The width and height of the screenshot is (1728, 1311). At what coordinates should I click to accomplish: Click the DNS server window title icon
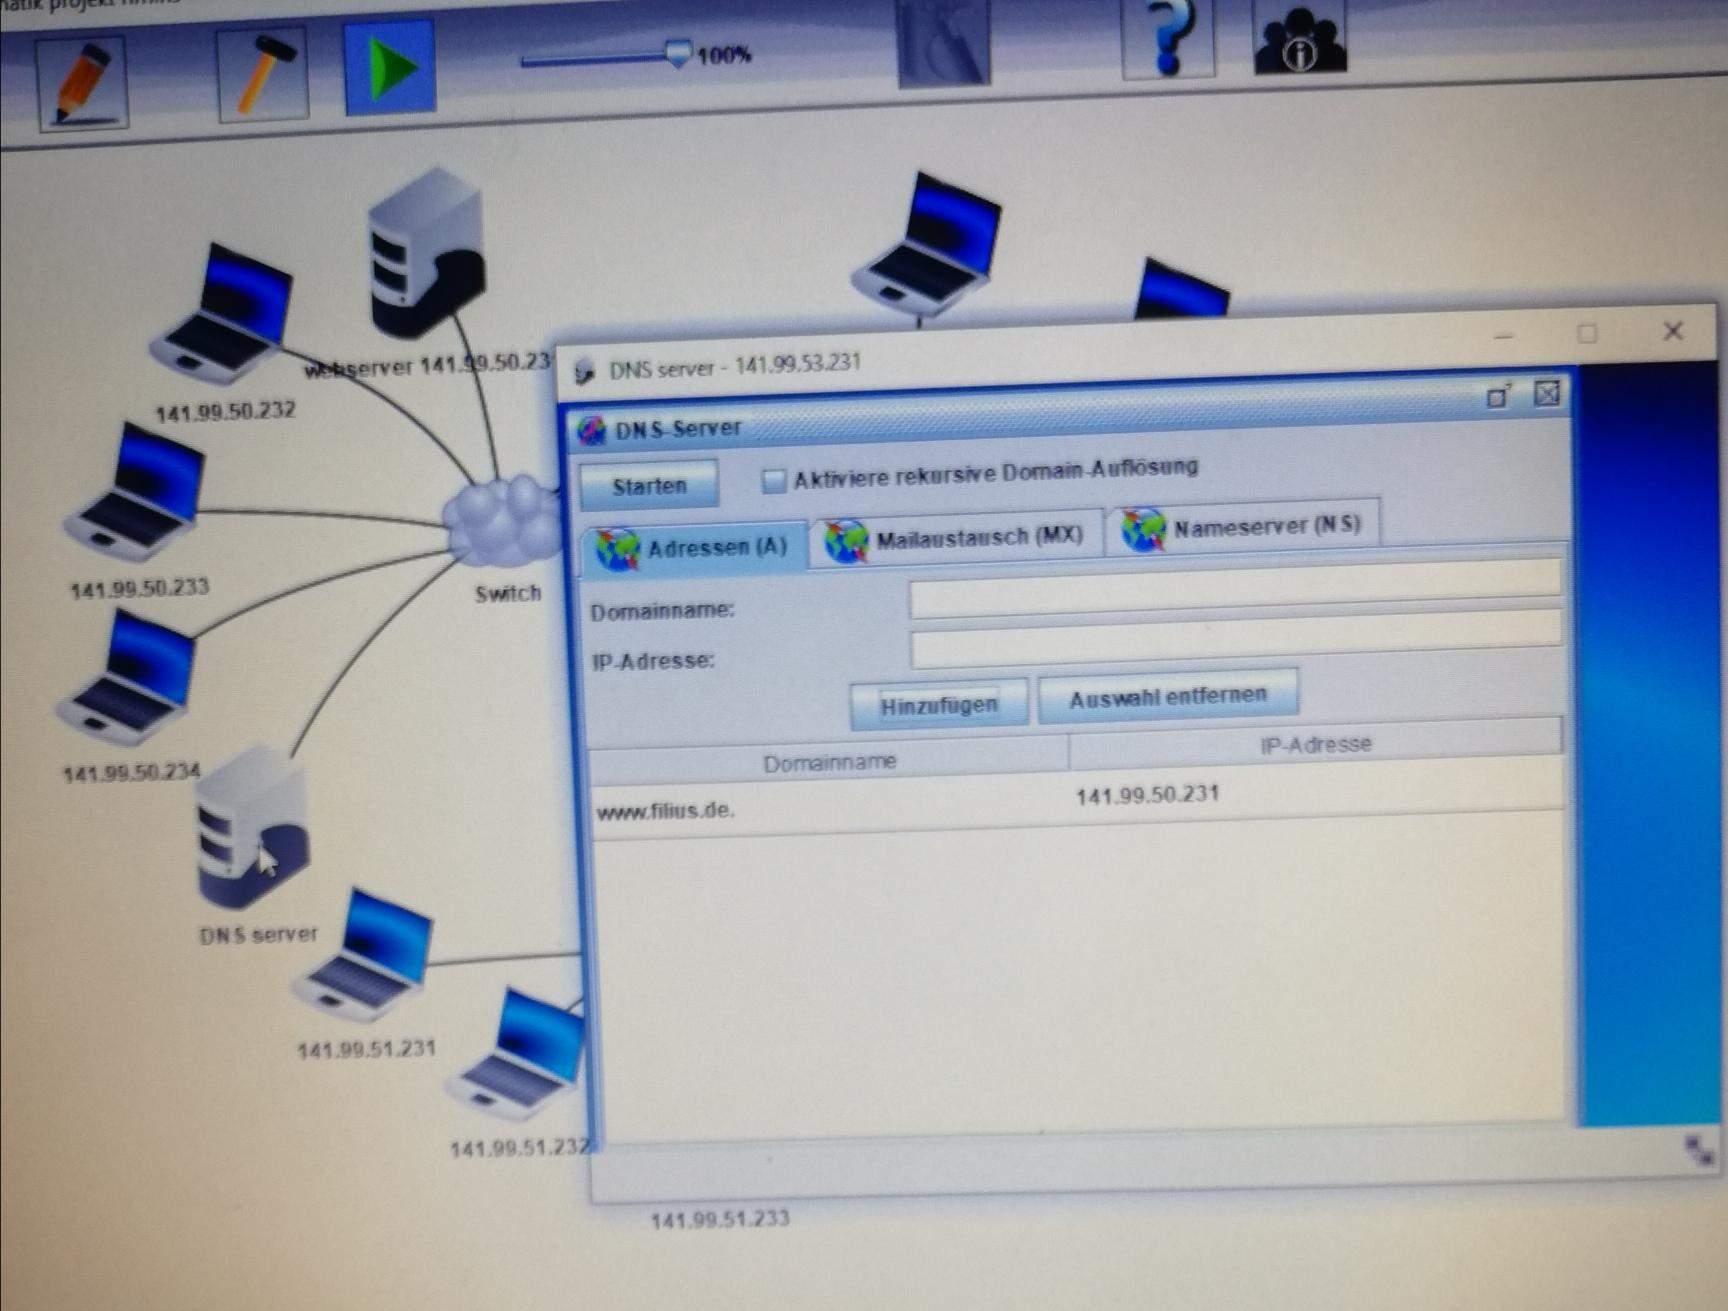(585, 373)
